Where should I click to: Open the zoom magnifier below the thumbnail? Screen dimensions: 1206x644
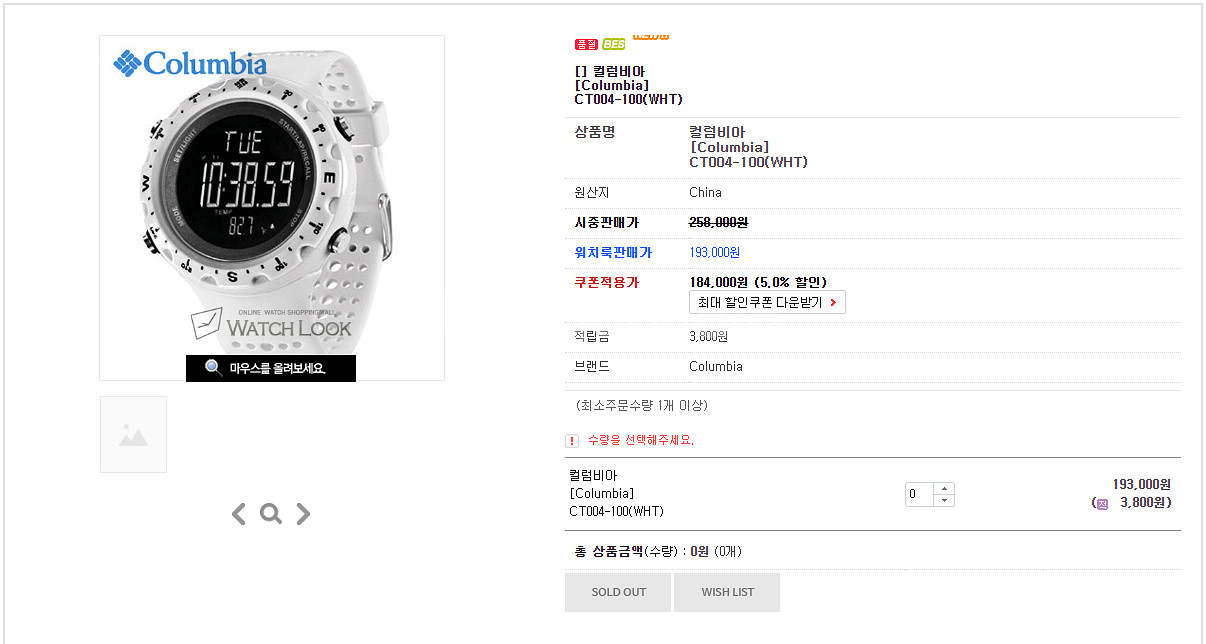(x=270, y=514)
